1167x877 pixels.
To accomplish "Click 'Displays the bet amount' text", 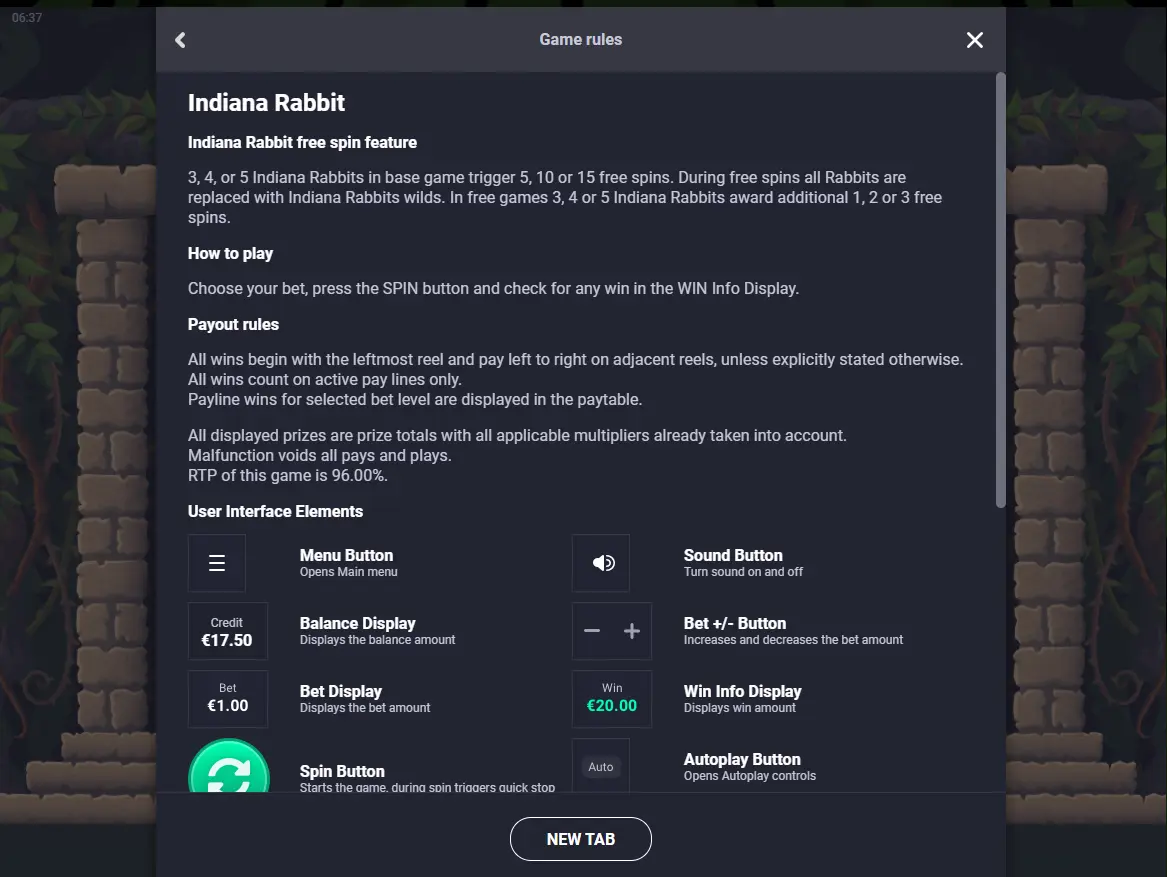I will pos(365,708).
